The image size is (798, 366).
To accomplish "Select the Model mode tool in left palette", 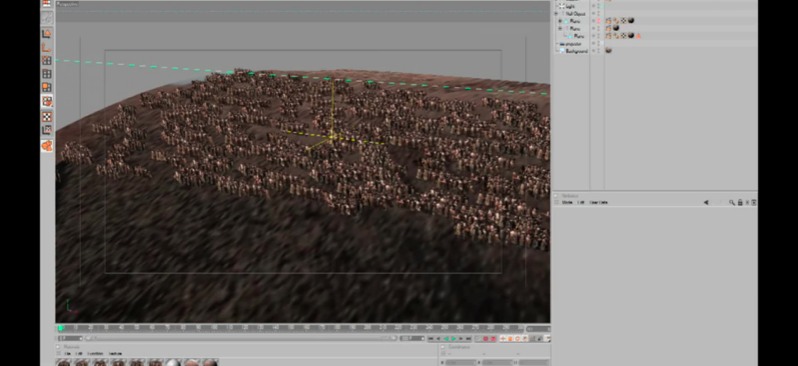I will coord(47,34).
